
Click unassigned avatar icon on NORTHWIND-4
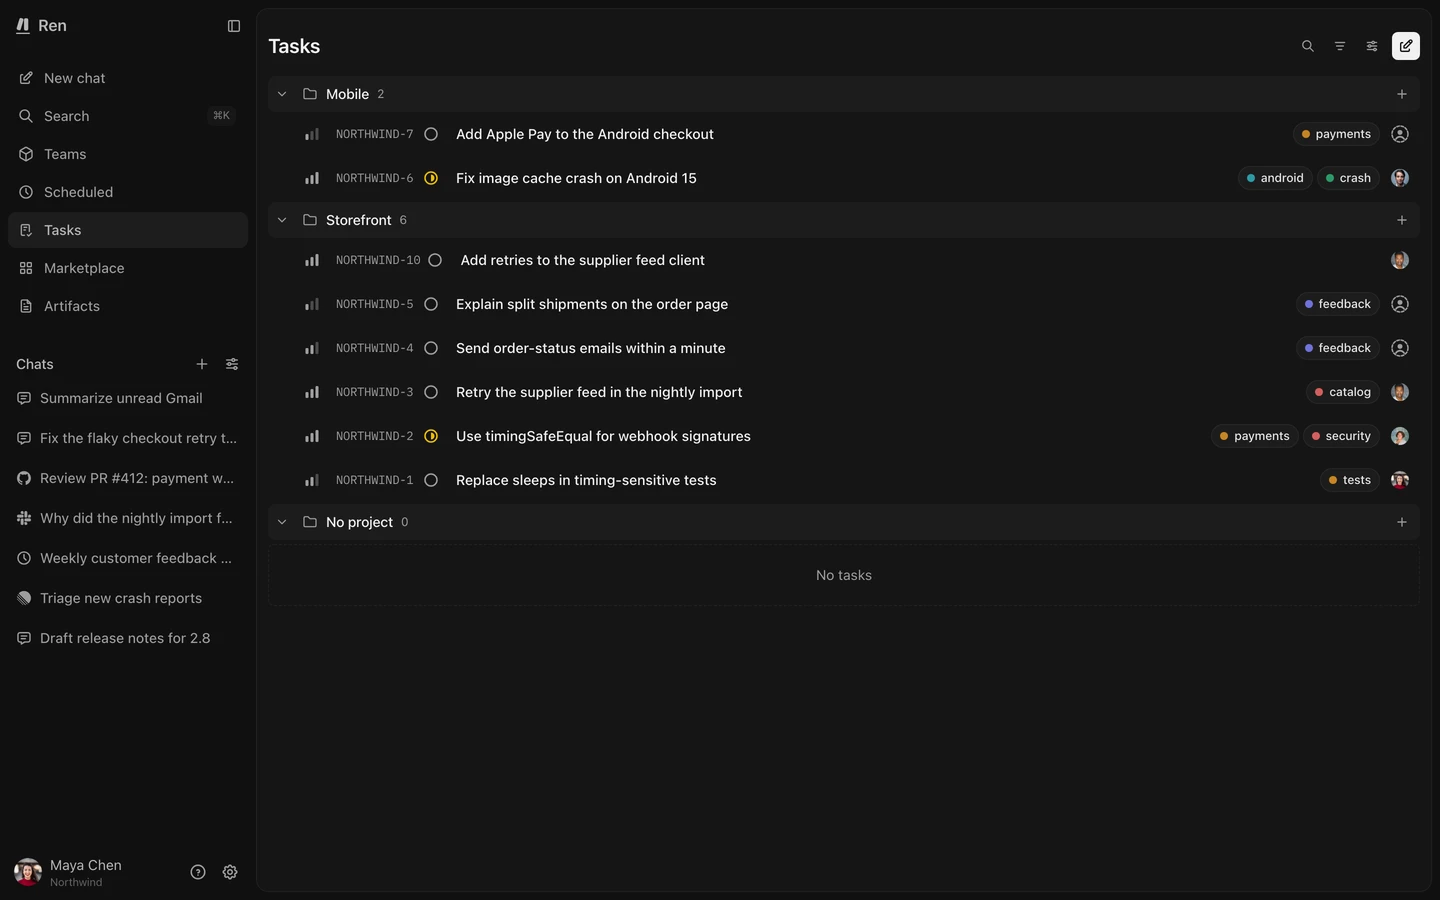click(1400, 348)
